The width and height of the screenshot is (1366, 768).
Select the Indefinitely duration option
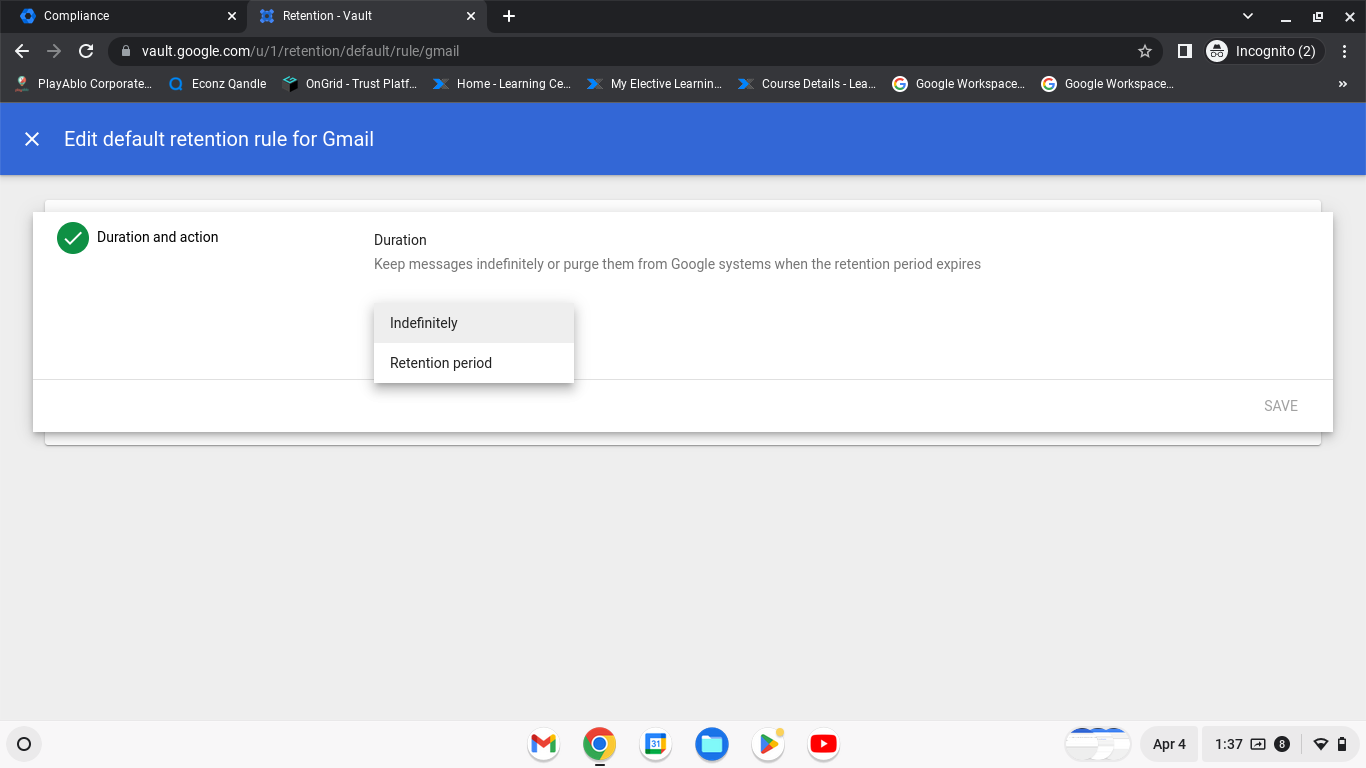coord(474,323)
